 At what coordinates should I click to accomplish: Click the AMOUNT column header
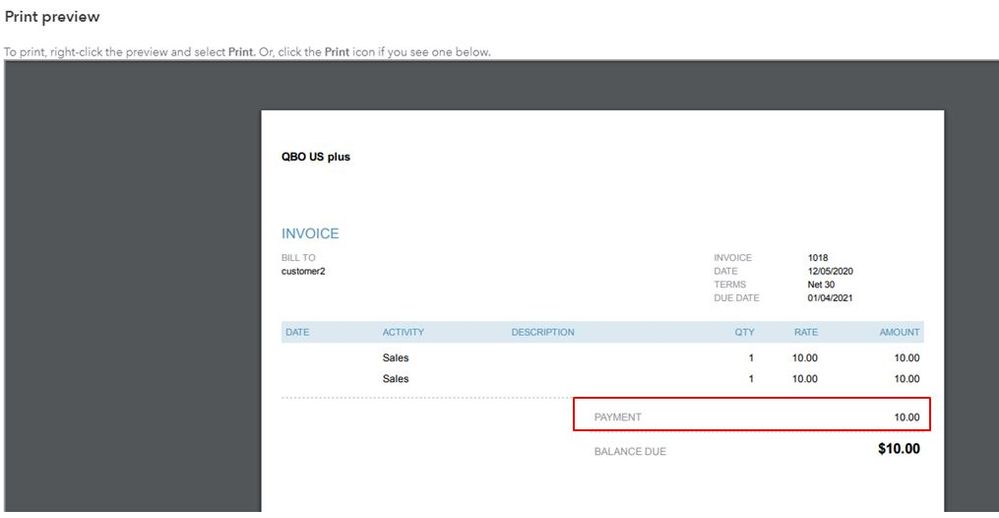point(900,332)
